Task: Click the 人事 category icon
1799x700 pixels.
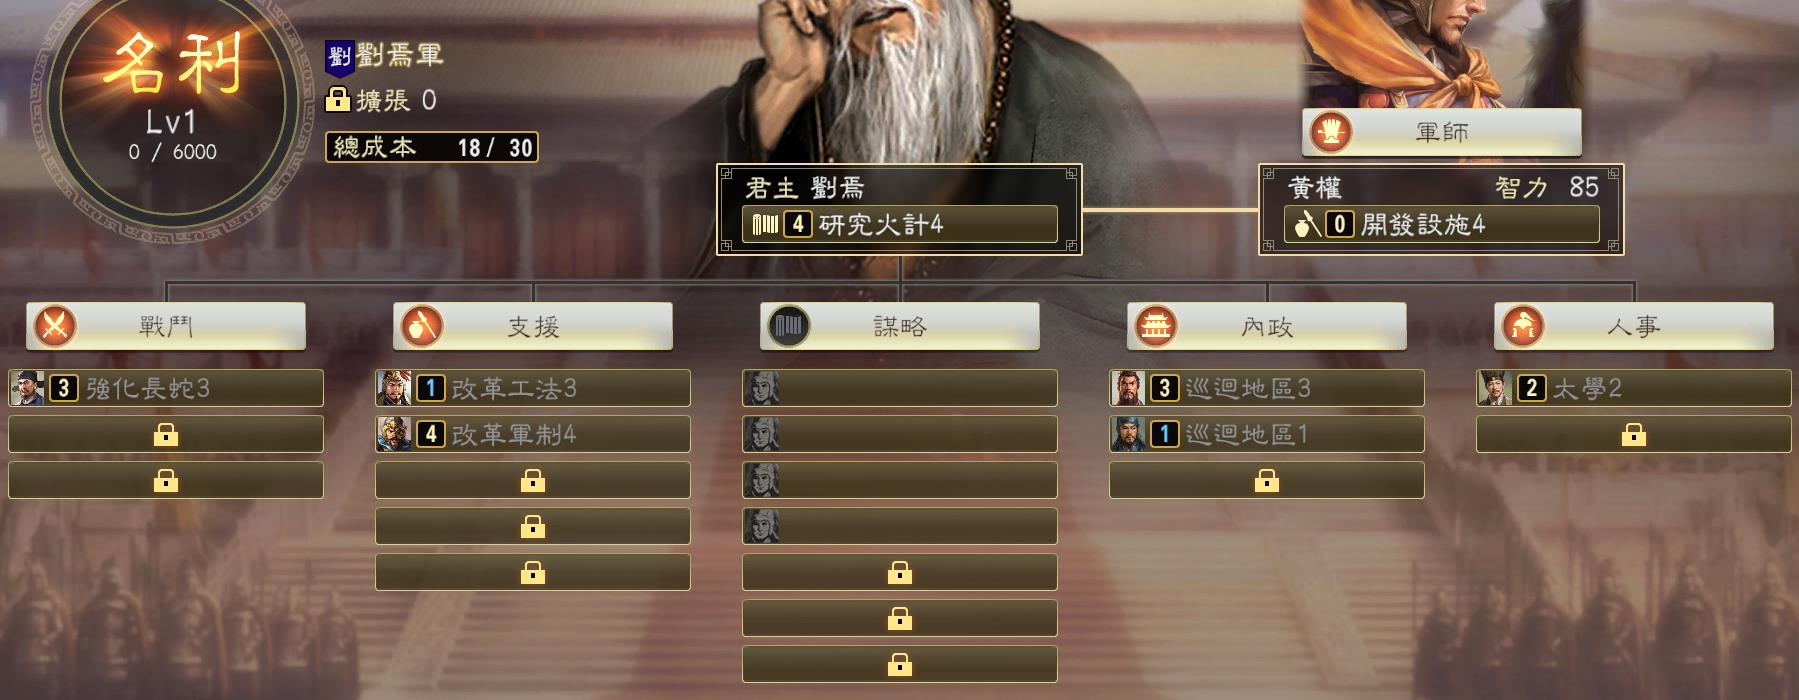Action: click(x=1523, y=326)
